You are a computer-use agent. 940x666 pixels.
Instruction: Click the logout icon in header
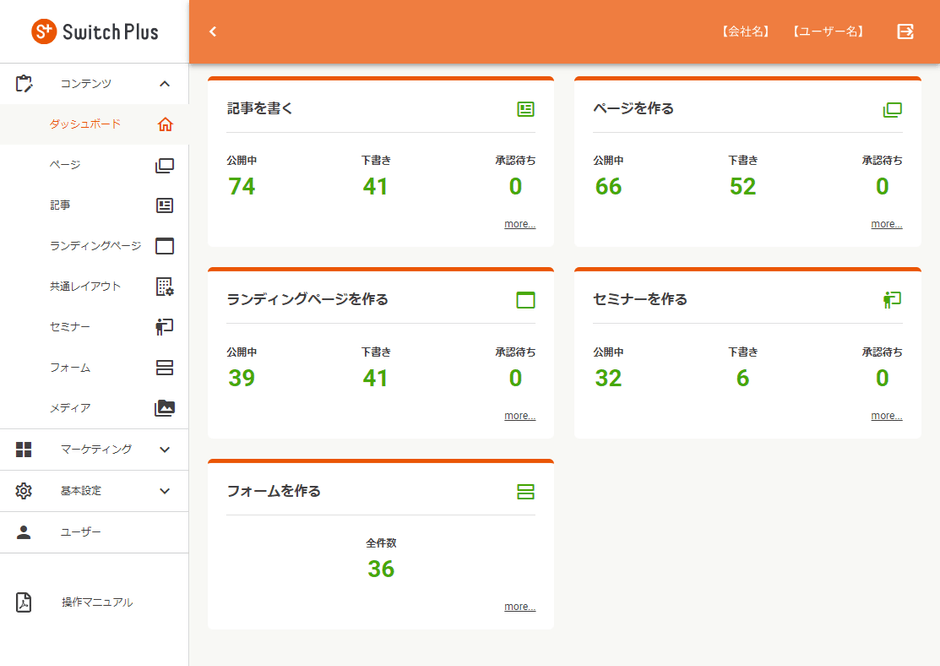tap(905, 32)
